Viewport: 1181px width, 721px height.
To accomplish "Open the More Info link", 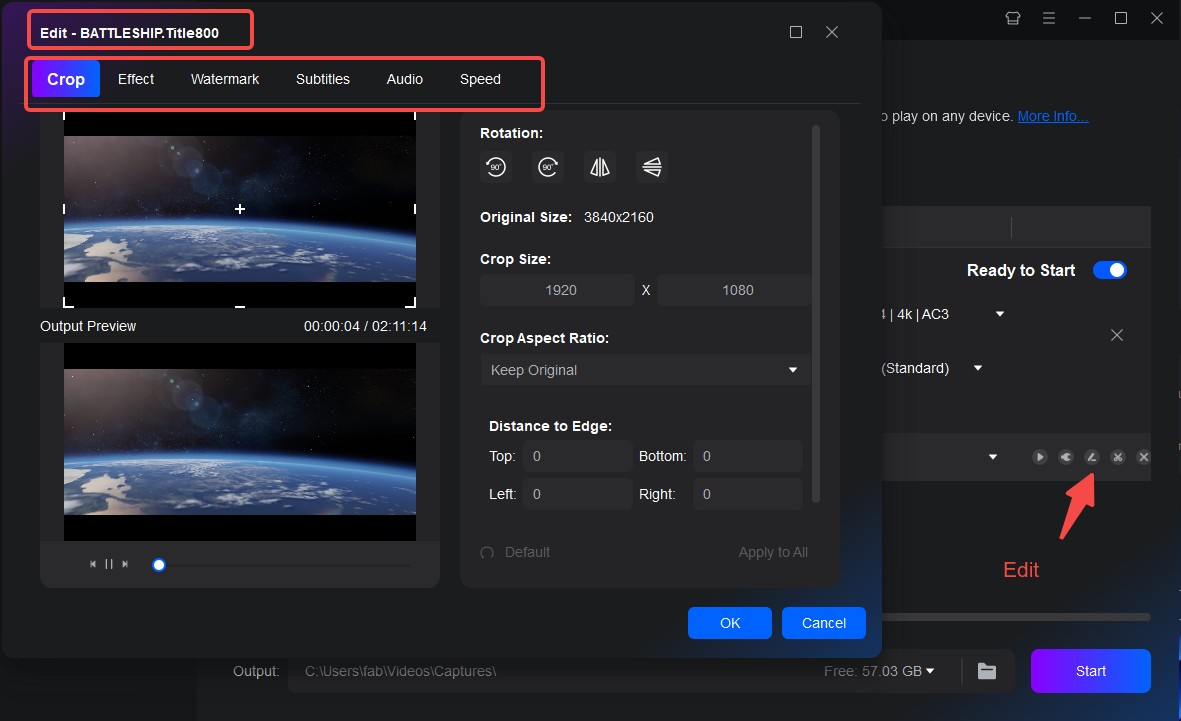I will pos(1052,116).
